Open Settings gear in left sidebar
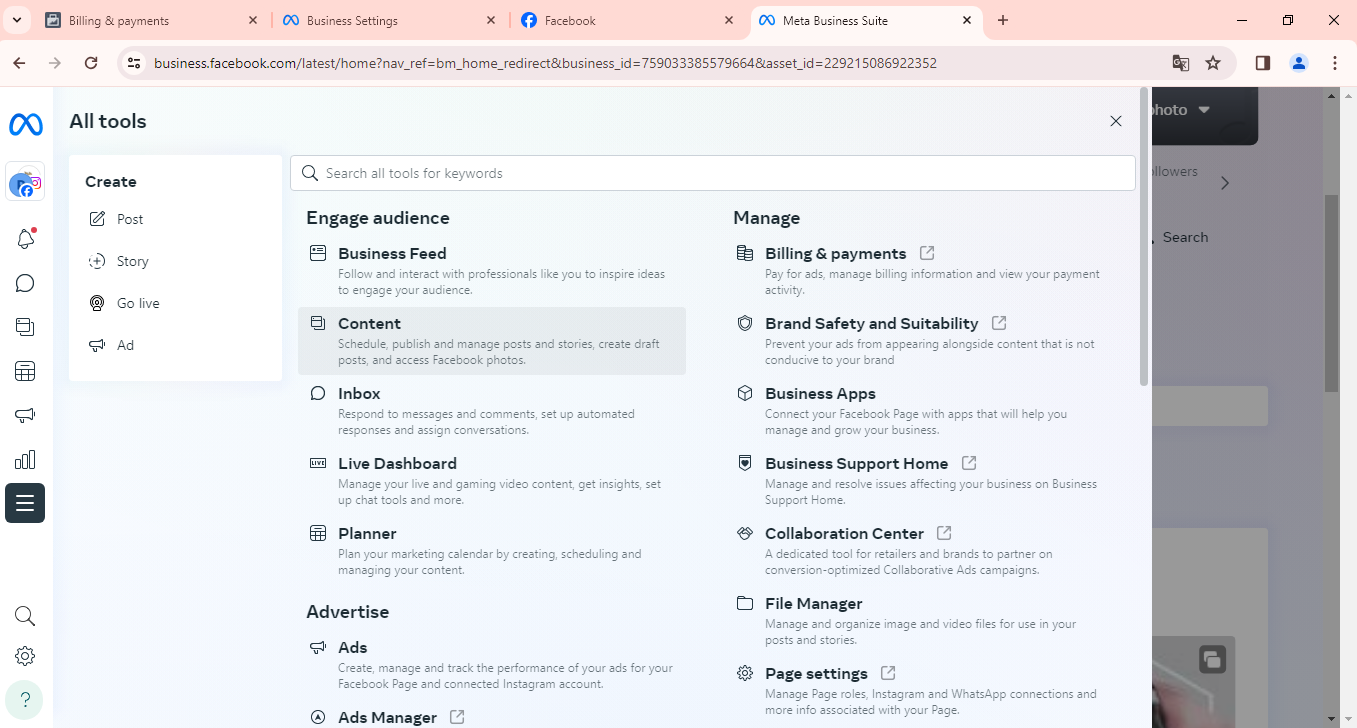This screenshot has height=728, width=1357. [25, 656]
